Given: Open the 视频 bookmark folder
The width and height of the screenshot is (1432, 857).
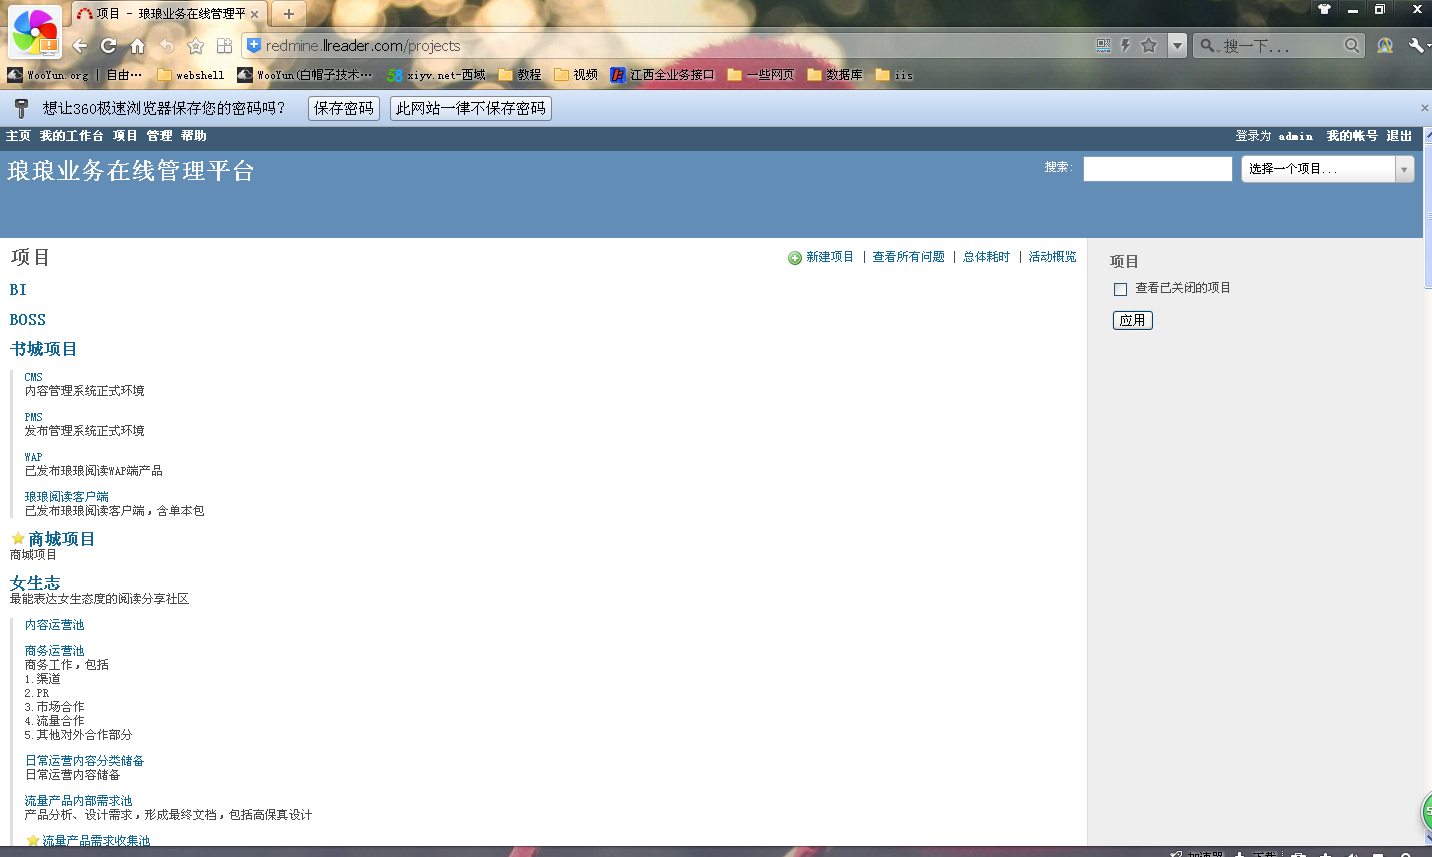Looking at the screenshot, I should pyautogui.click(x=576, y=75).
